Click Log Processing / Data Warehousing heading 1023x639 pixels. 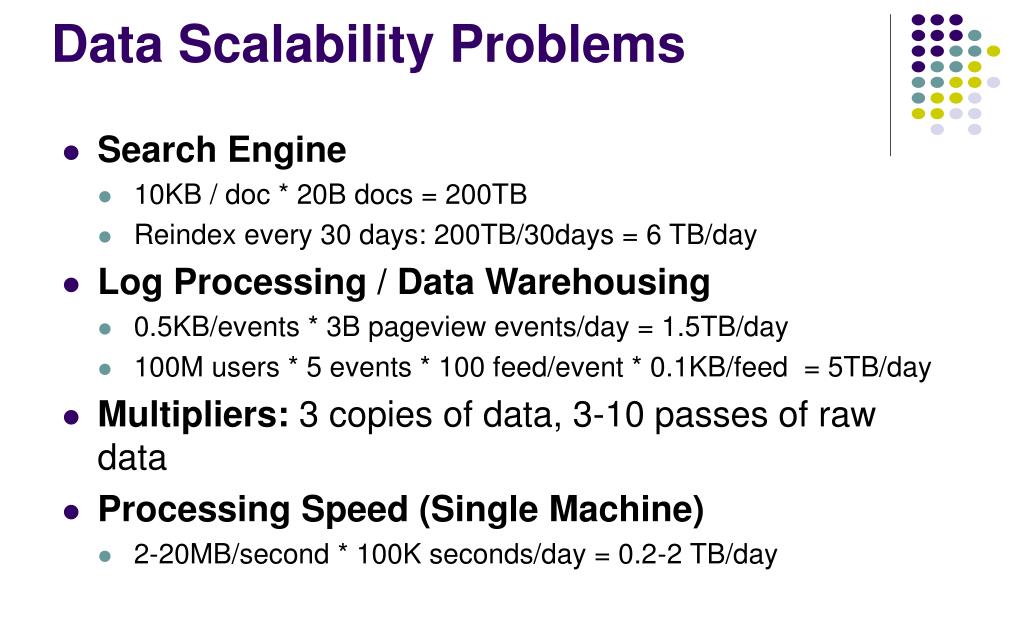[x=404, y=283]
